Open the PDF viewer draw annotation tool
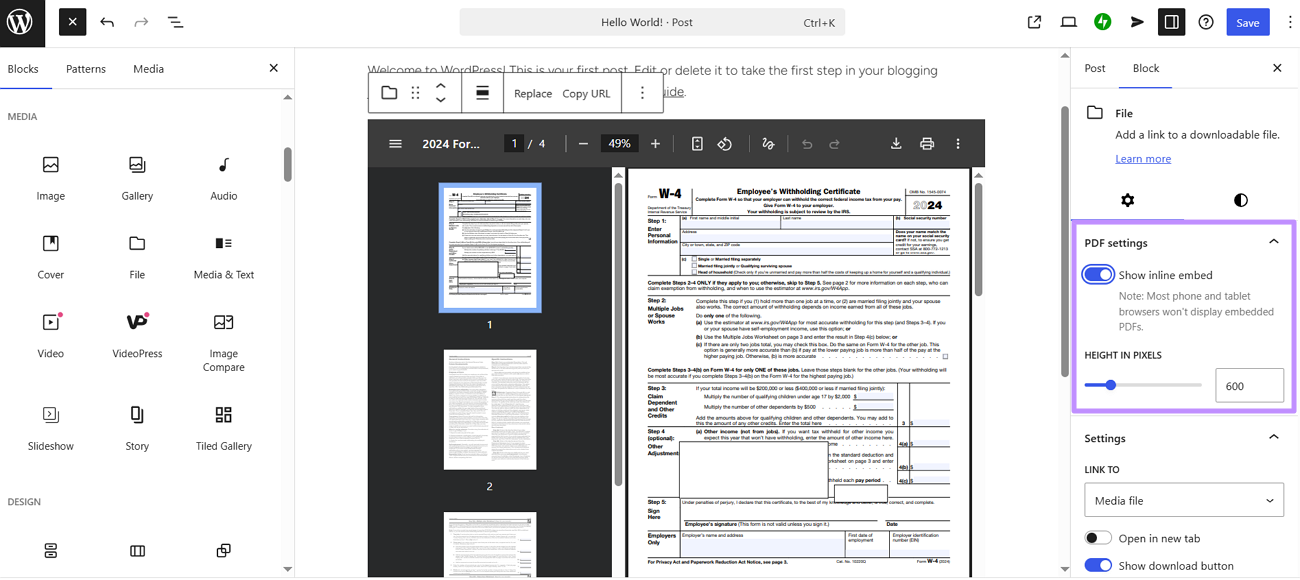 (x=768, y=143)
